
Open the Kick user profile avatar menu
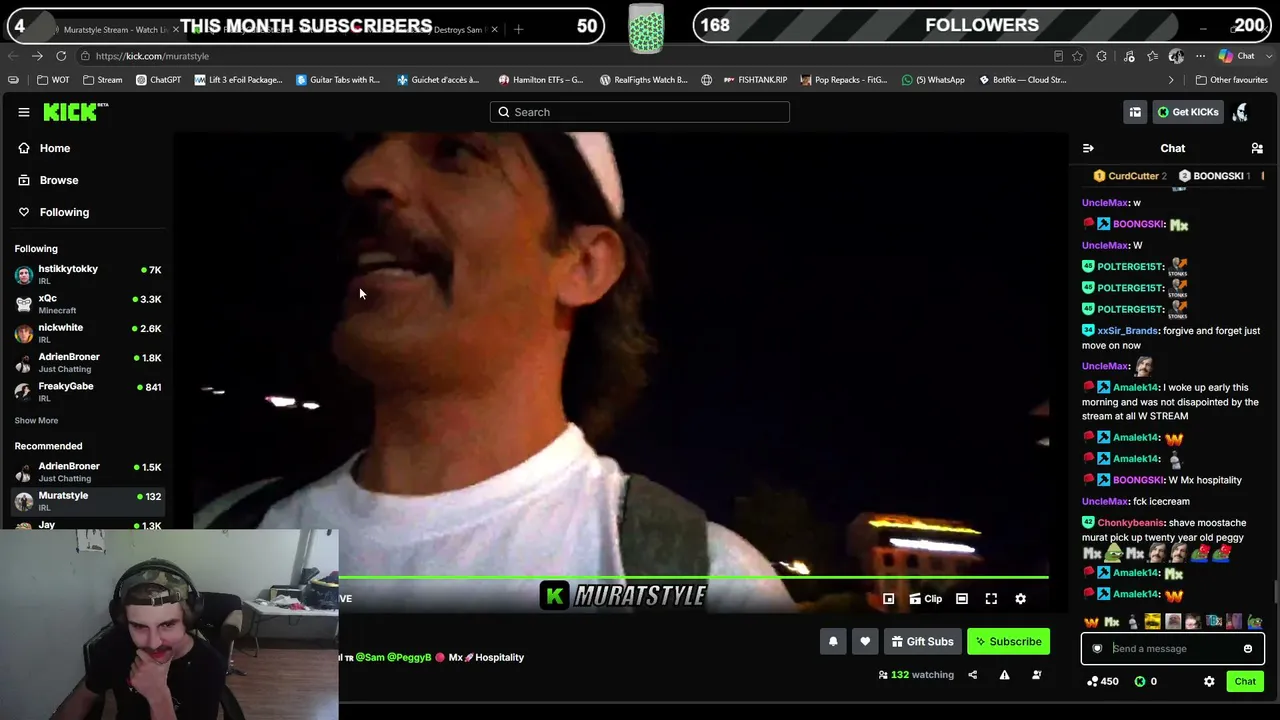(x=1240, y=112)
